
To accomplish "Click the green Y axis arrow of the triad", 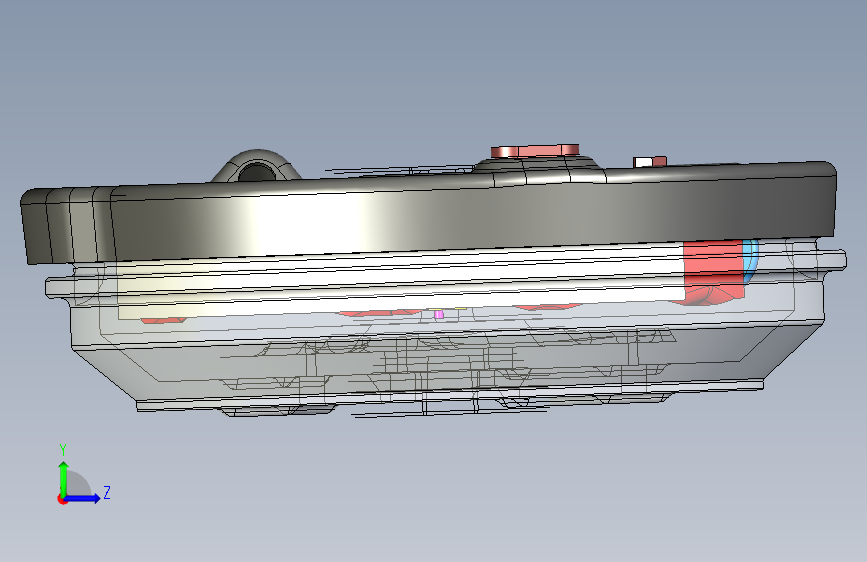I will pyautogui.click(x=64, y=480).
